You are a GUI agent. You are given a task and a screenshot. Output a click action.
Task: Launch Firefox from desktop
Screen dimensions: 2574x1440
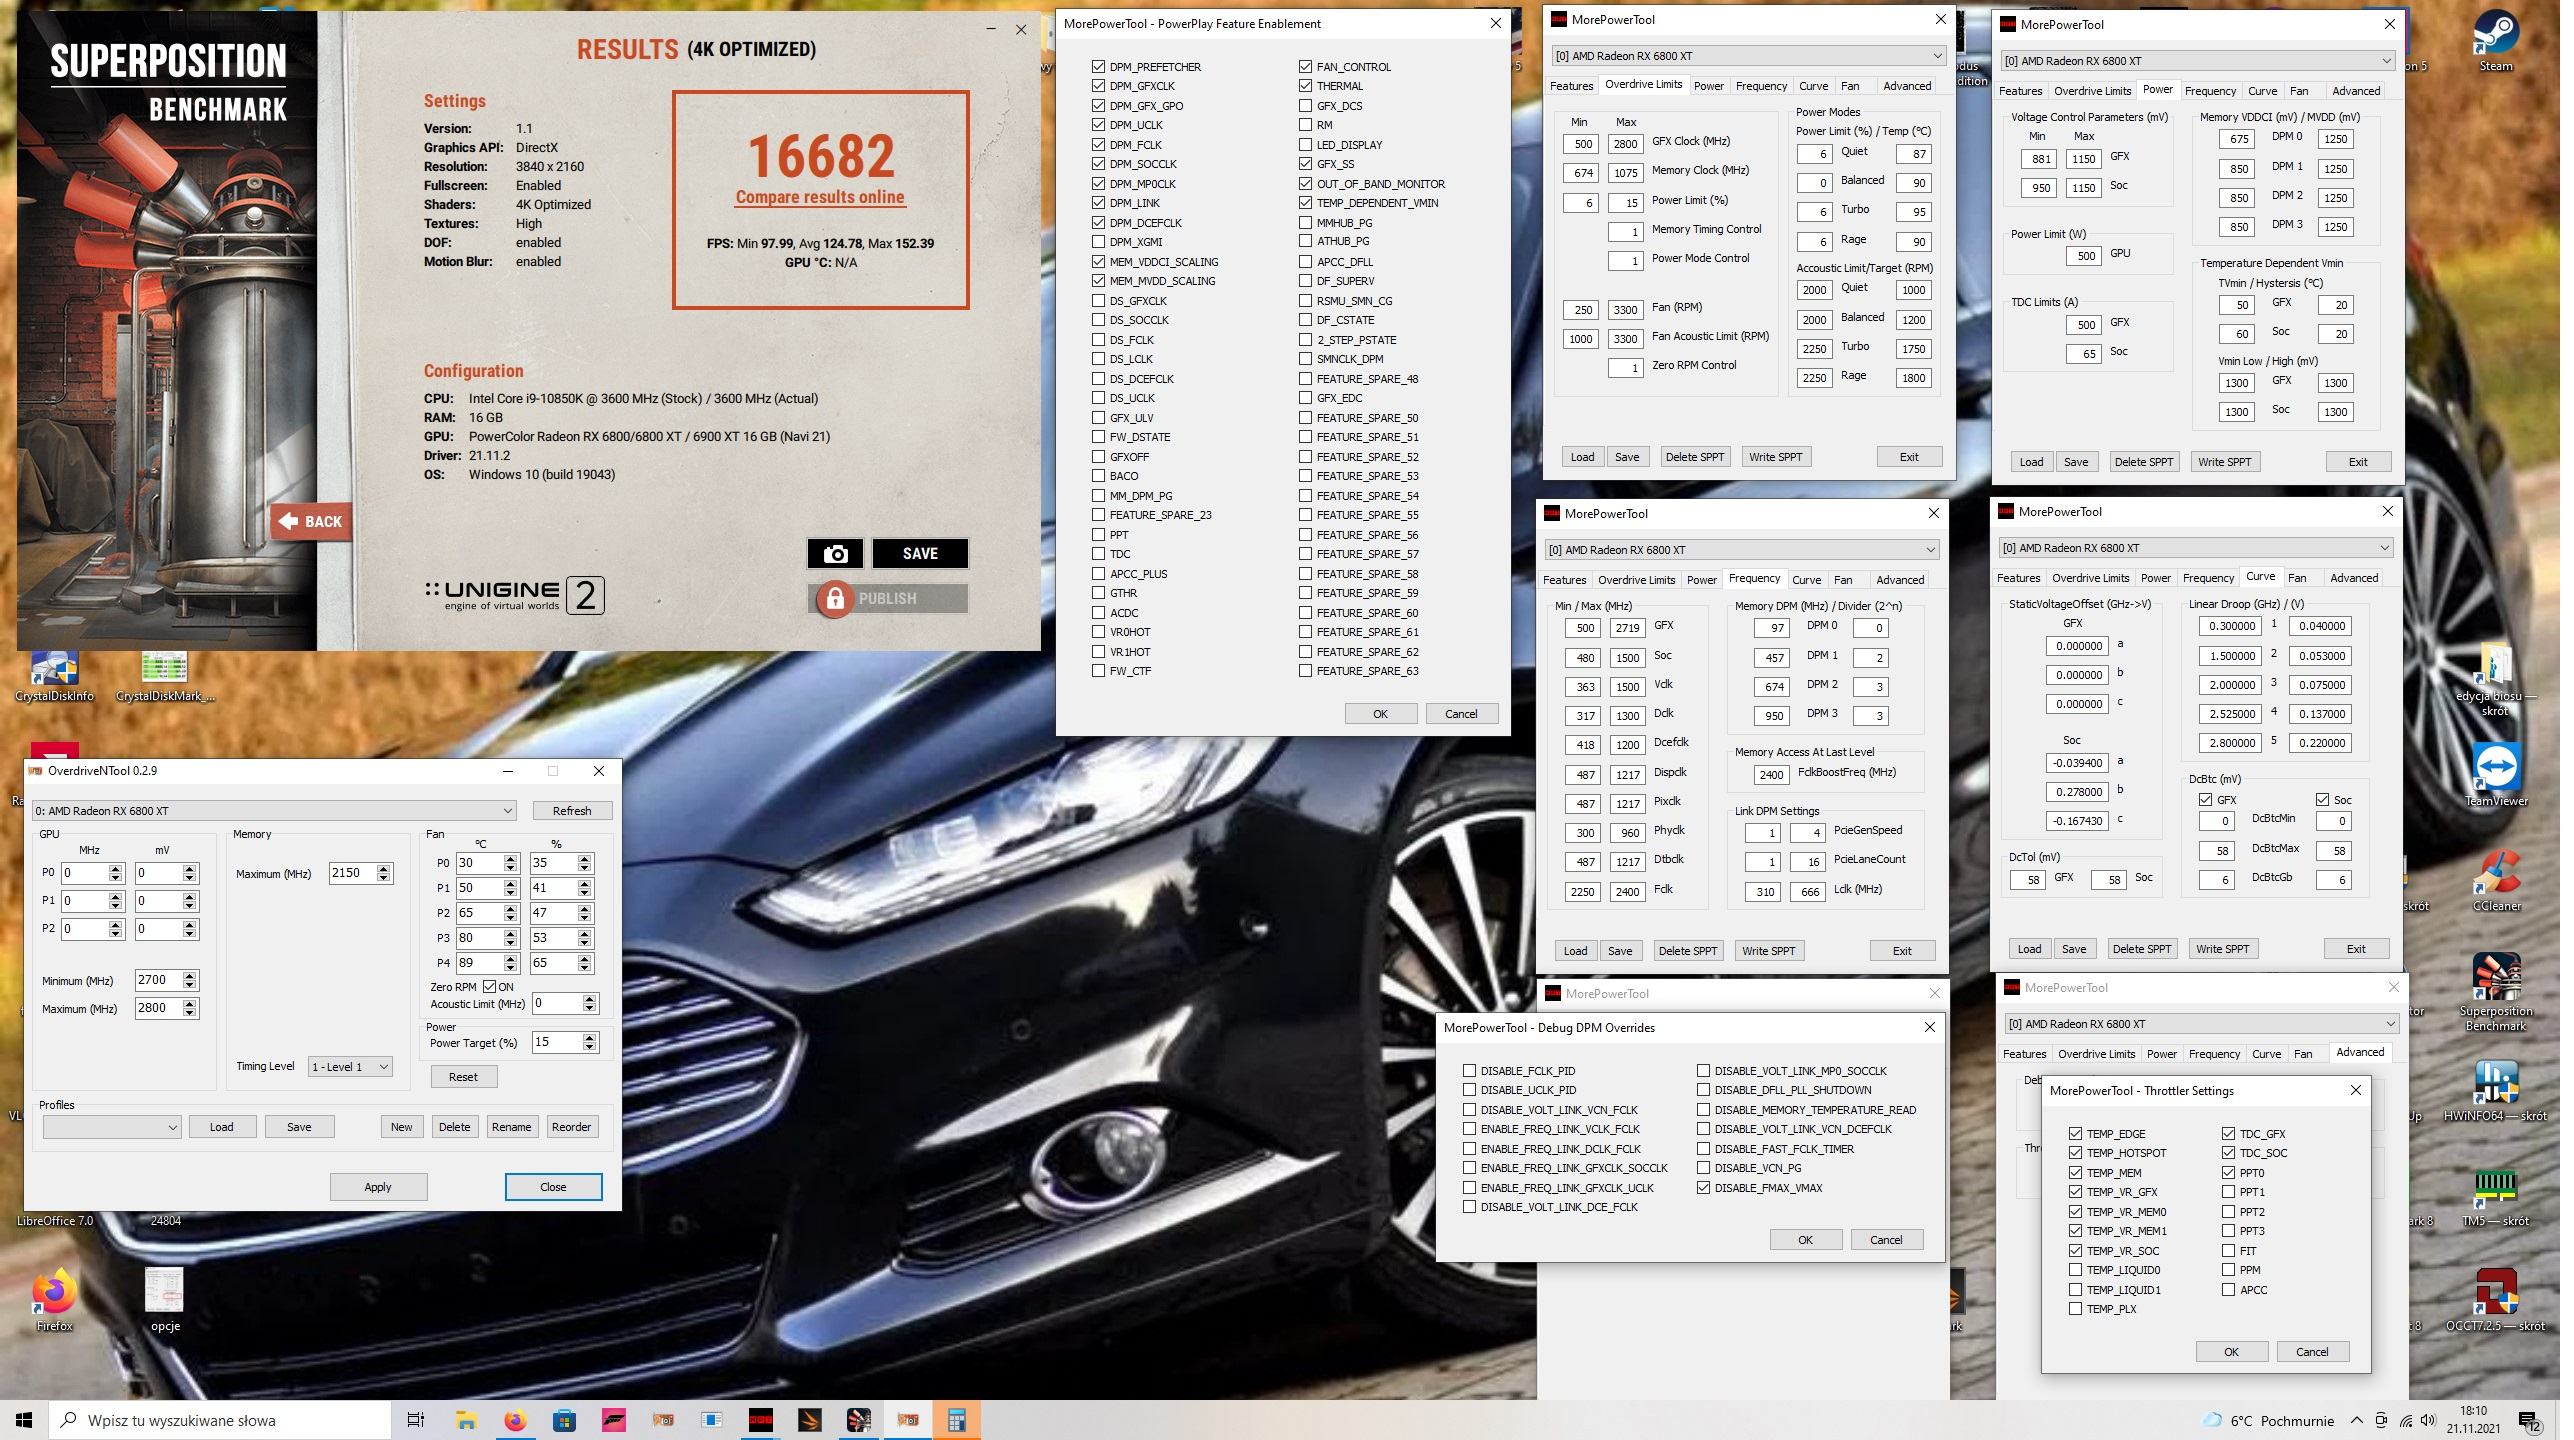coord(54,1300)
